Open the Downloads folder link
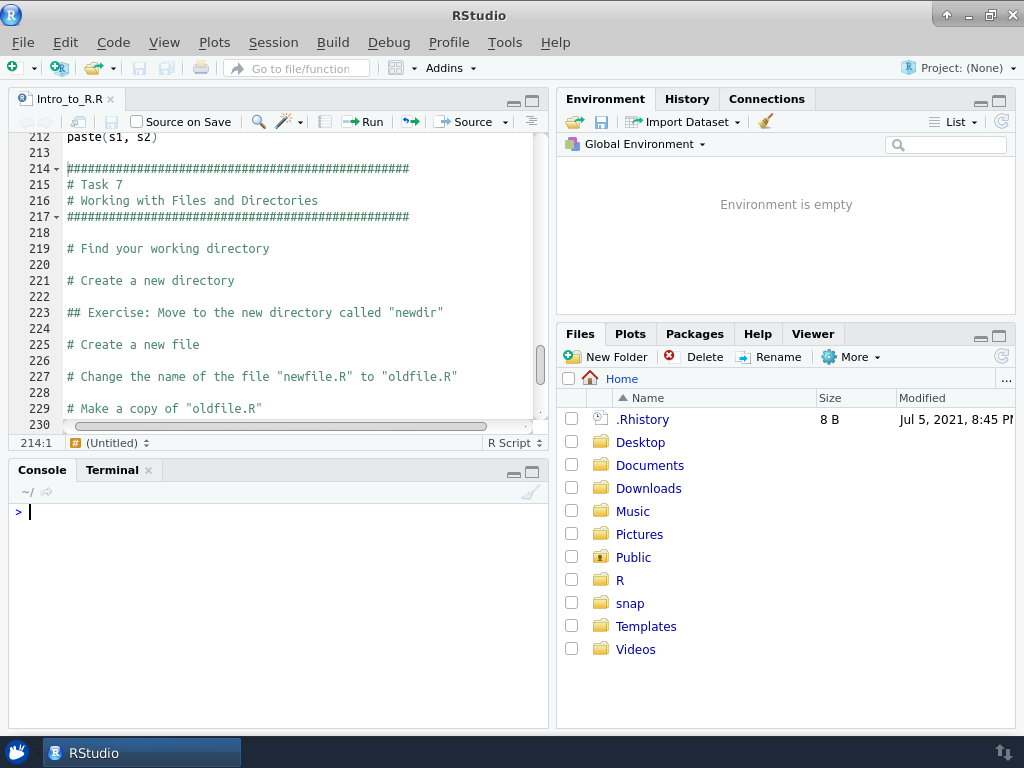This screenshot has height=768, width=1024. [x=648, y=488]
